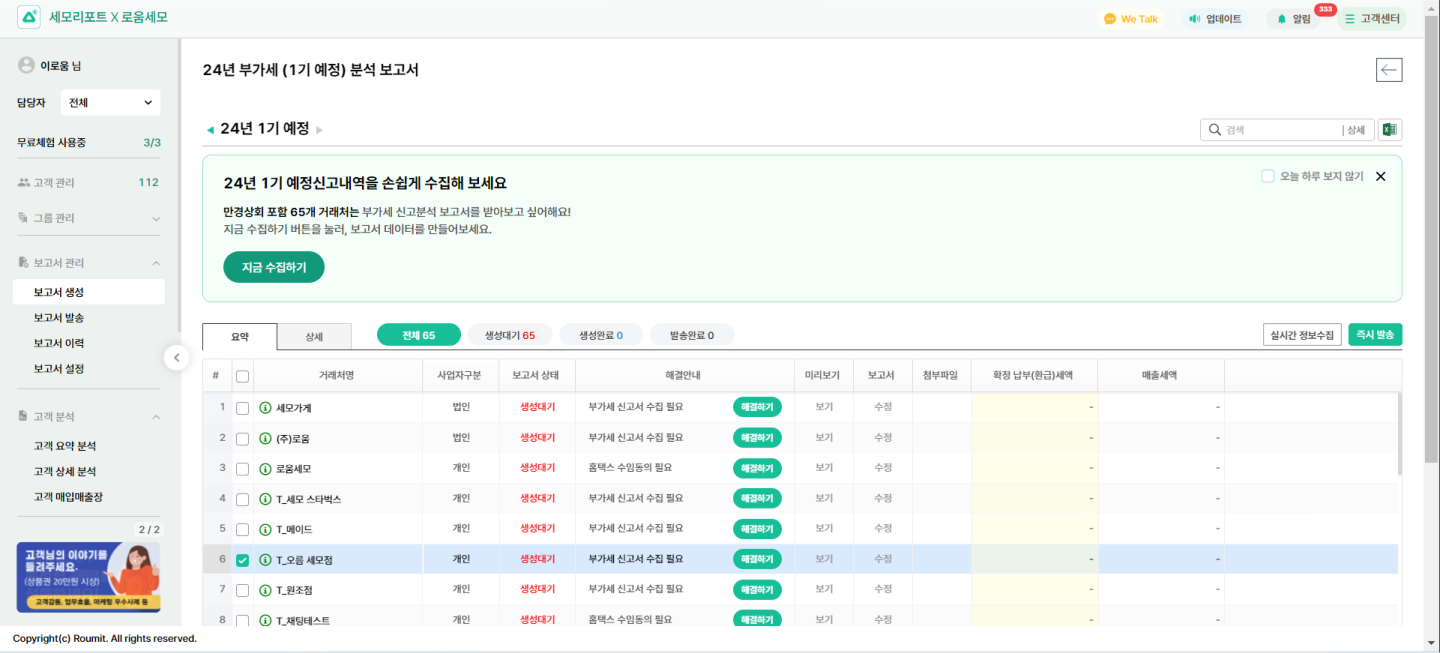1440x653 pixels.
Task: Click the back arrow icon
Action: coord(1389,70)
